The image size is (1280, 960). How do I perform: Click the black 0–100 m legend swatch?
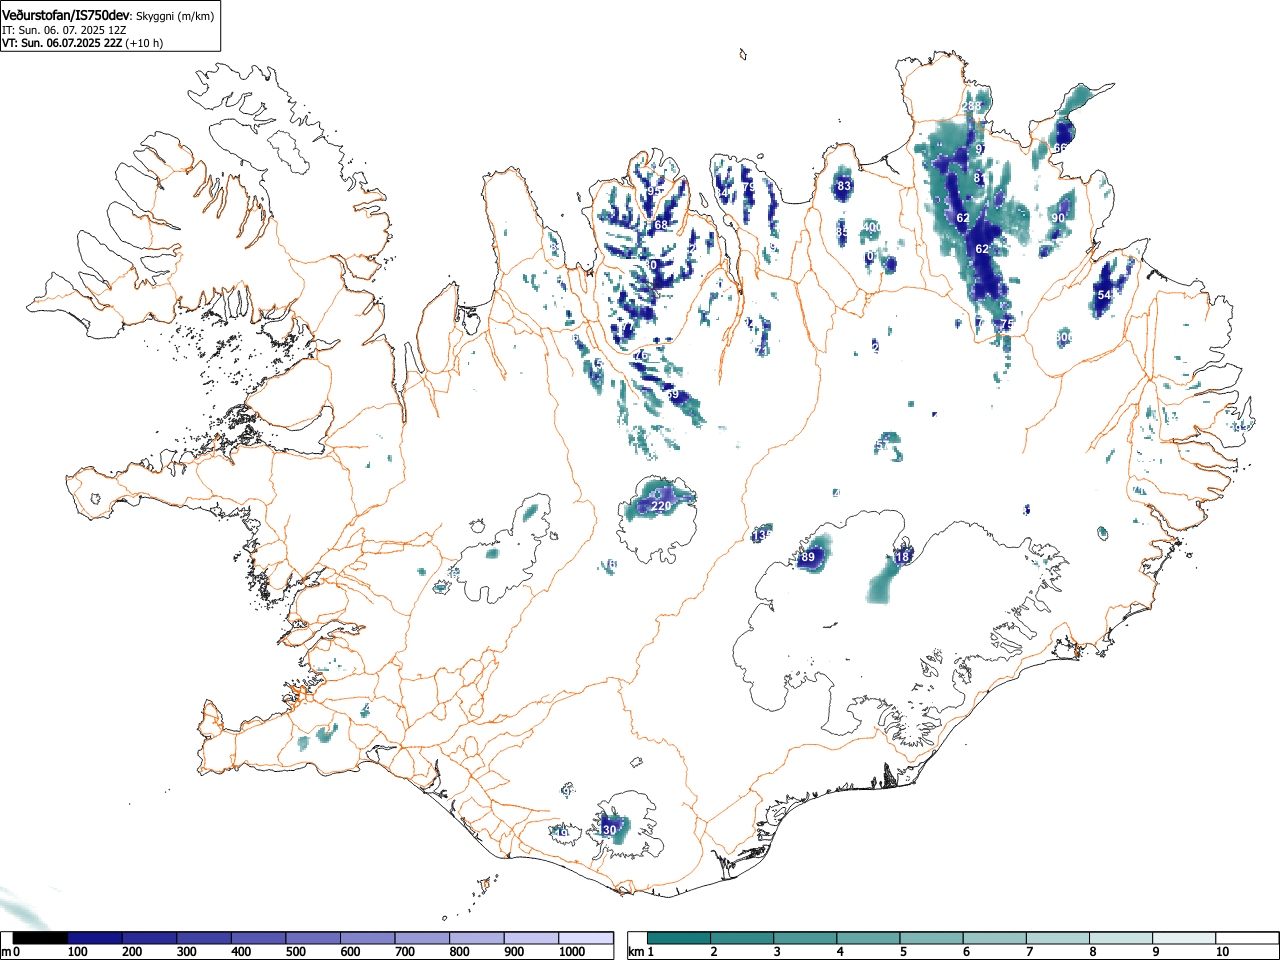tap(40, 938)
